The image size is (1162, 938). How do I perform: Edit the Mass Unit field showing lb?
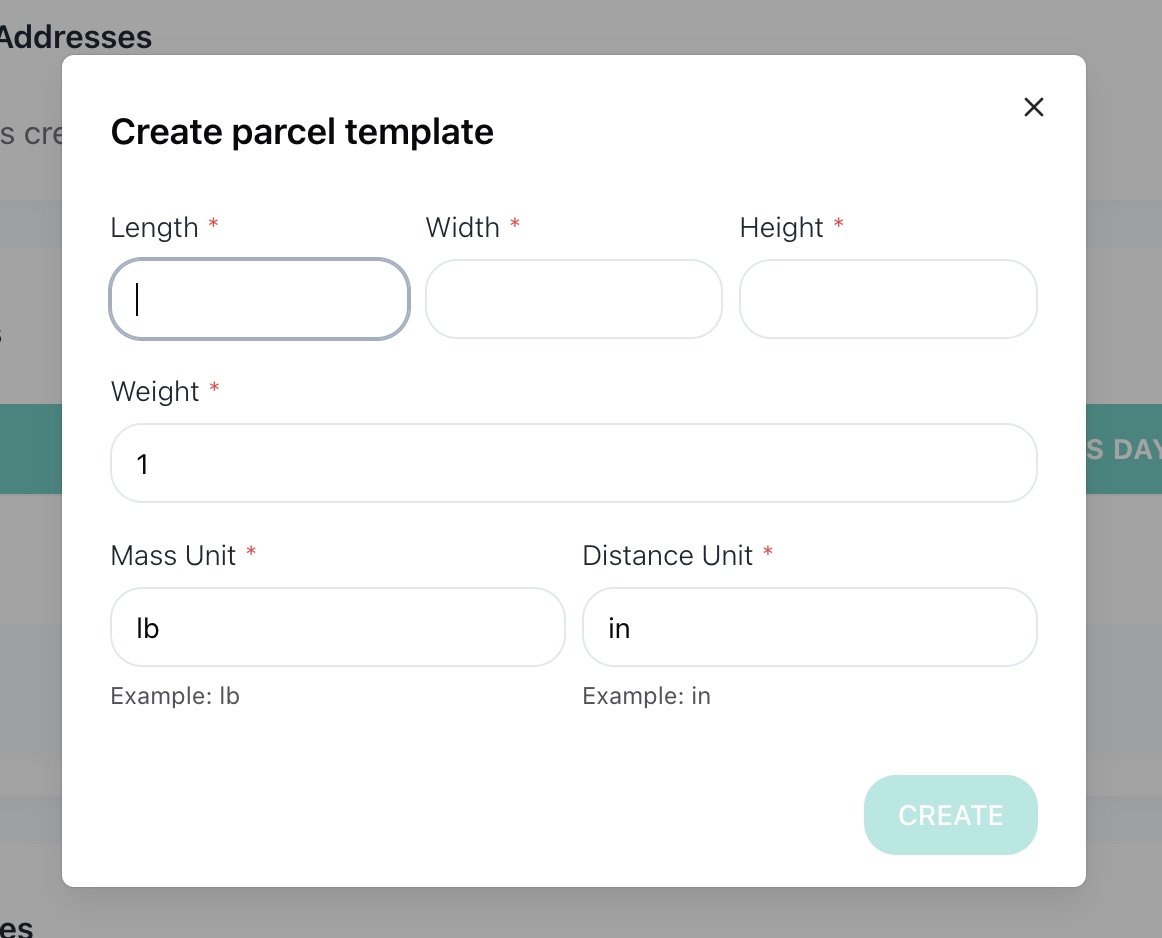tap(338, 628)
